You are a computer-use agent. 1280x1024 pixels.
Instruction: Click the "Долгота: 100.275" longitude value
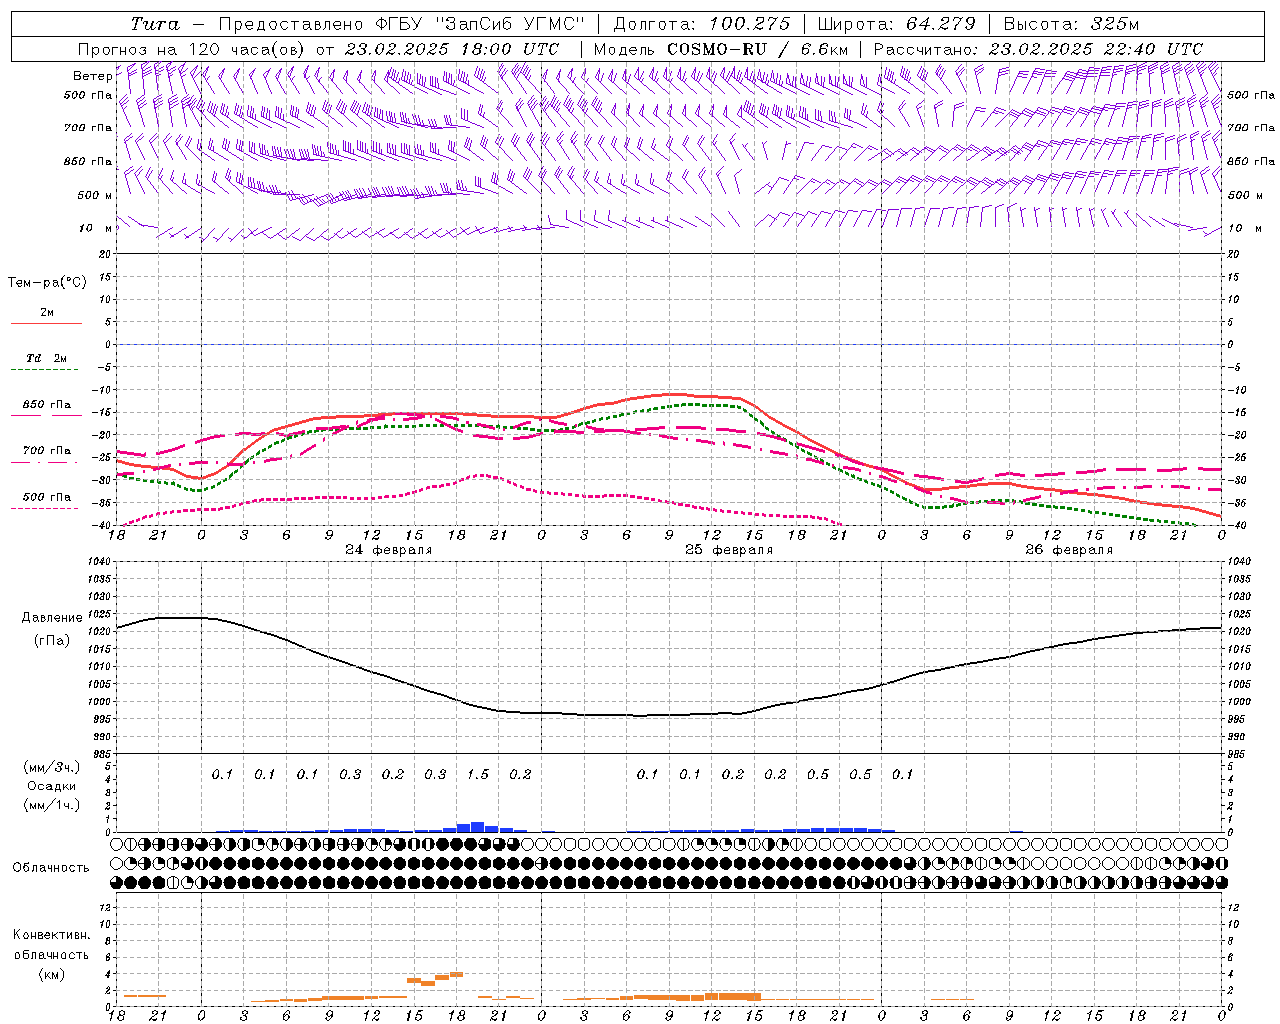tap(702, 24)
